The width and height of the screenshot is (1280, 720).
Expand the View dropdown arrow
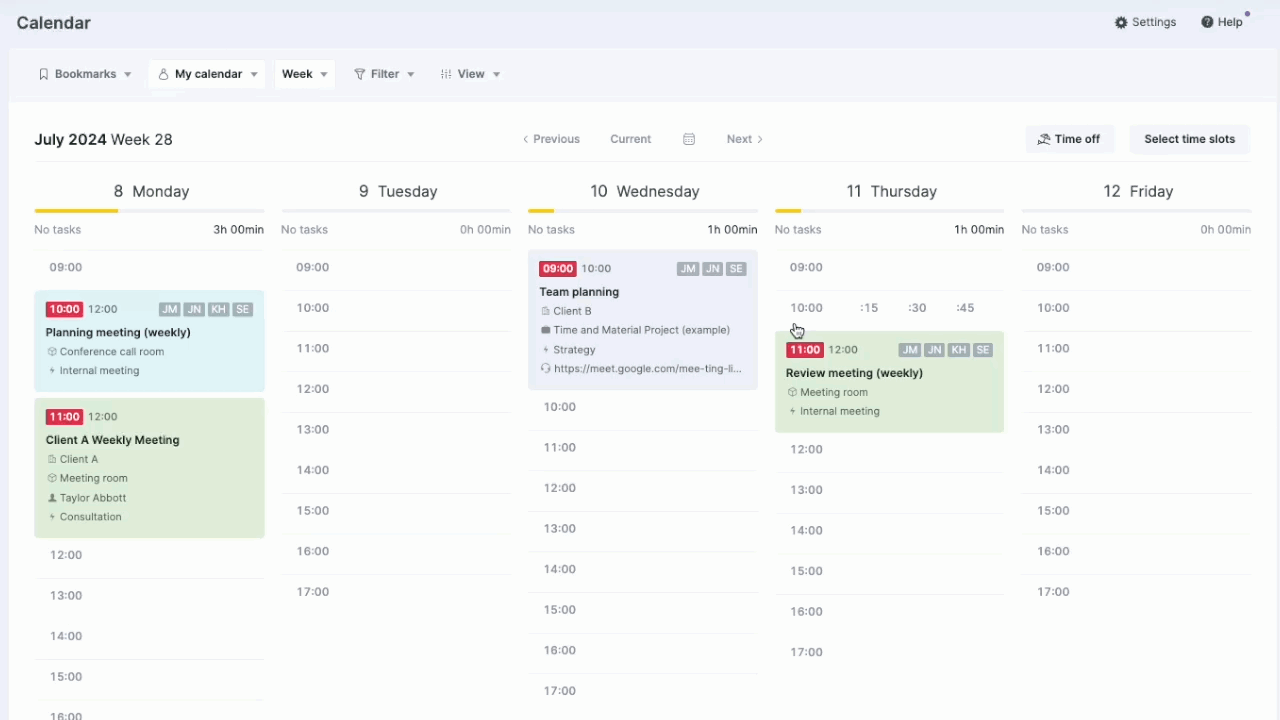pos(497,75)
